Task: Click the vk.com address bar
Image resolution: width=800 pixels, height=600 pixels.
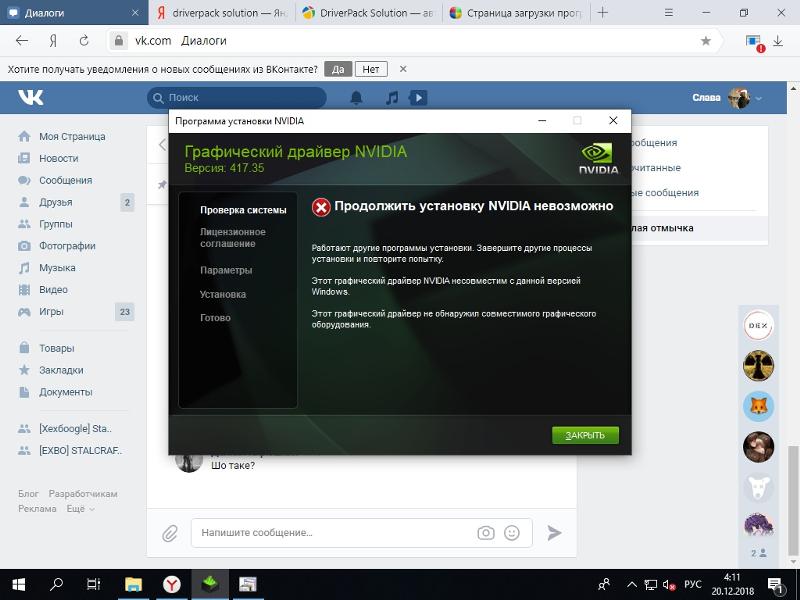Action: point(403,41)
